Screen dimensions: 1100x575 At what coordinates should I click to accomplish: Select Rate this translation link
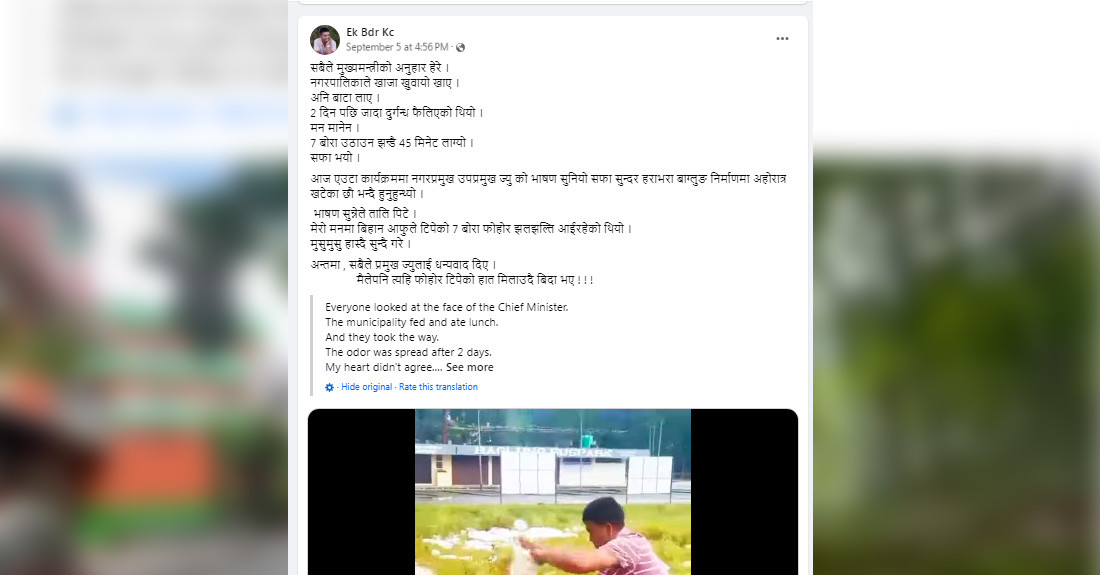tap(438, 387)
